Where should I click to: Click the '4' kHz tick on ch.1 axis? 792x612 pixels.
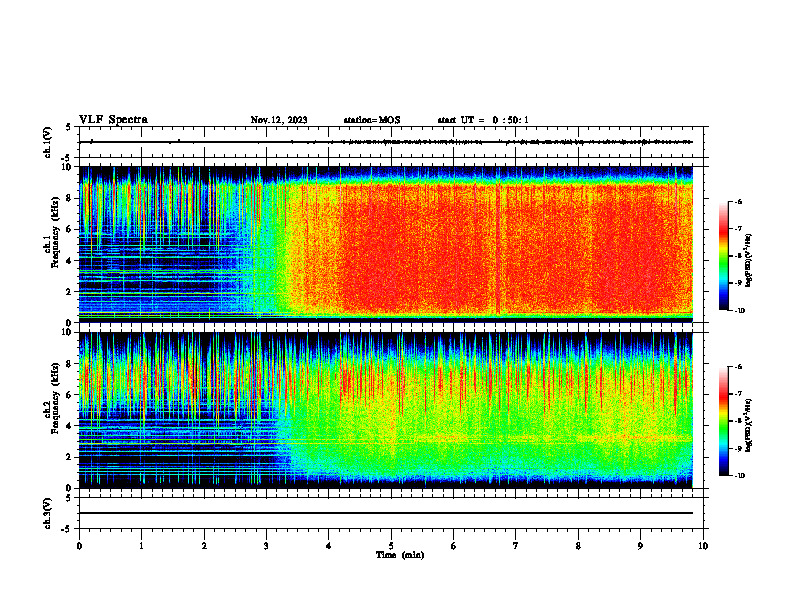[x=69, y=260]
